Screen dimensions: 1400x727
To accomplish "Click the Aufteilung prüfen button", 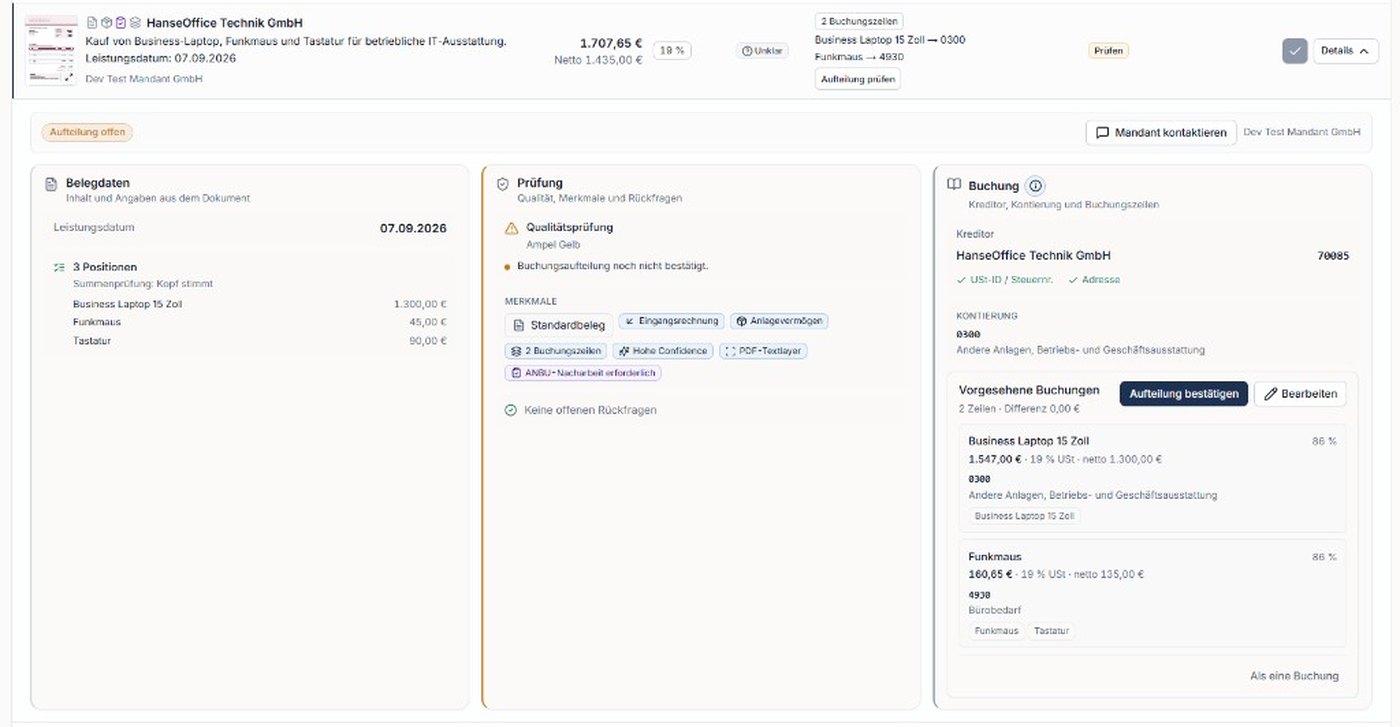I will coord(858,79).
